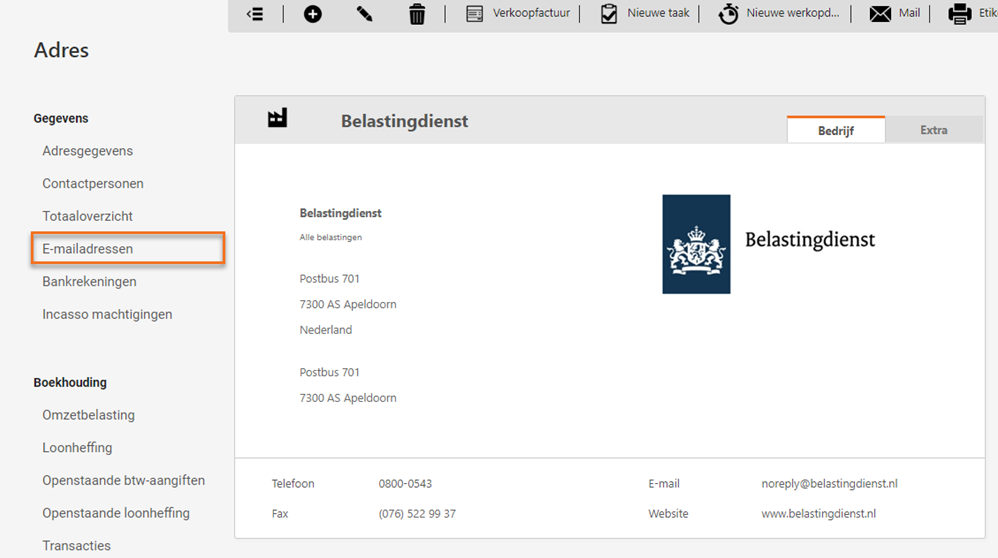The image size is (998, 558).
Task: Delete the address with trash icon
Action: [417, 13]
